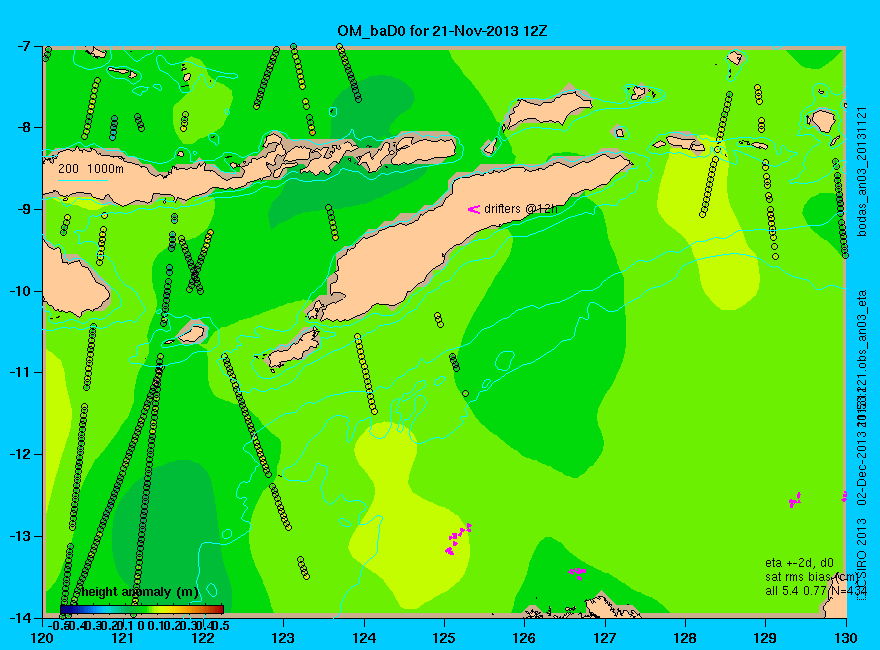Click the "drifters @12h" legend label
Viewport: 880px width, 650px height.
pyautogui.click(x=521, y=209)
